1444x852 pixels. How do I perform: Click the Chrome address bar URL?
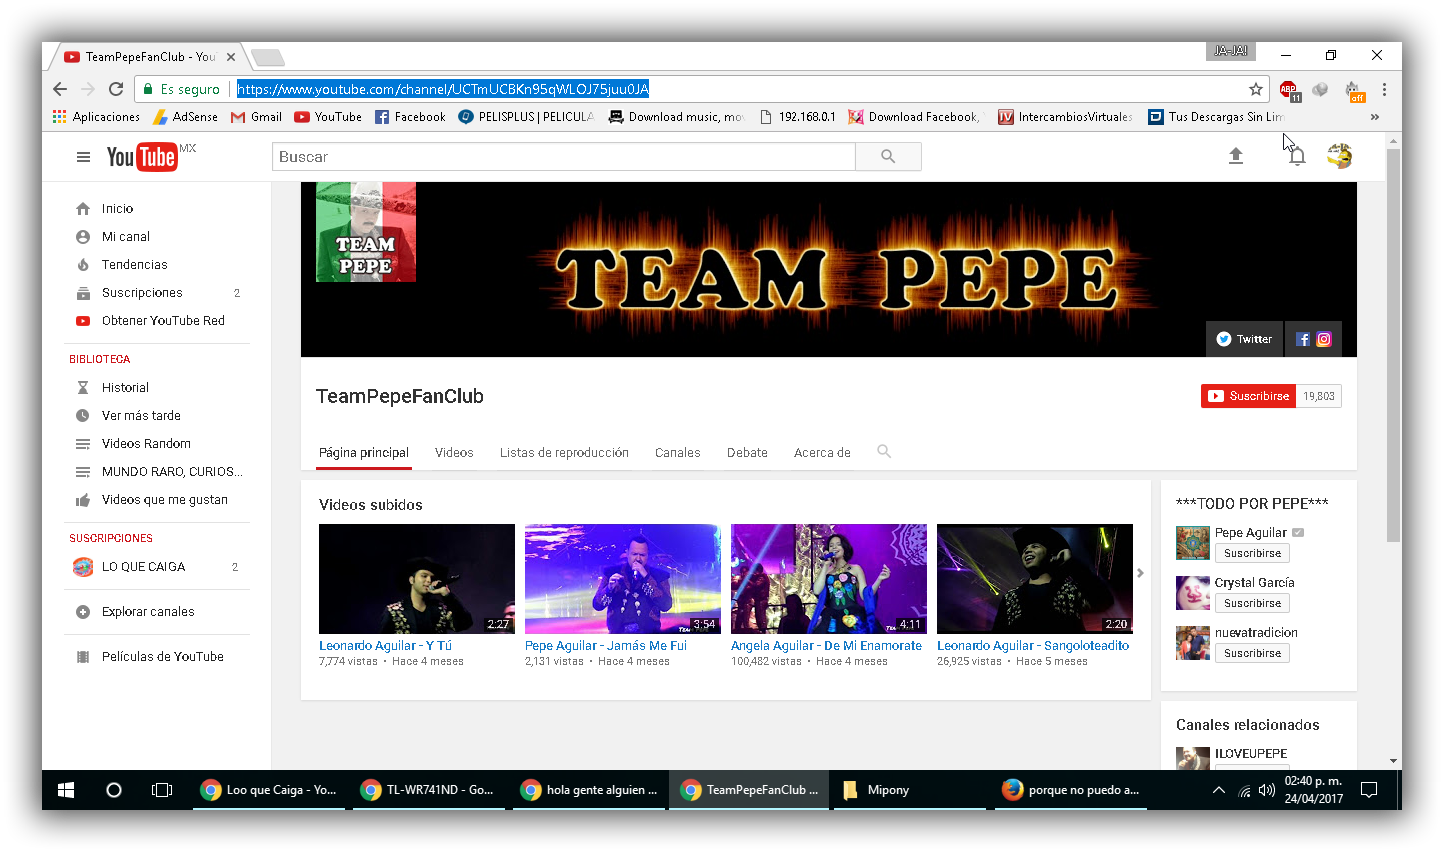pyautogui.click(x=443, y=89)
